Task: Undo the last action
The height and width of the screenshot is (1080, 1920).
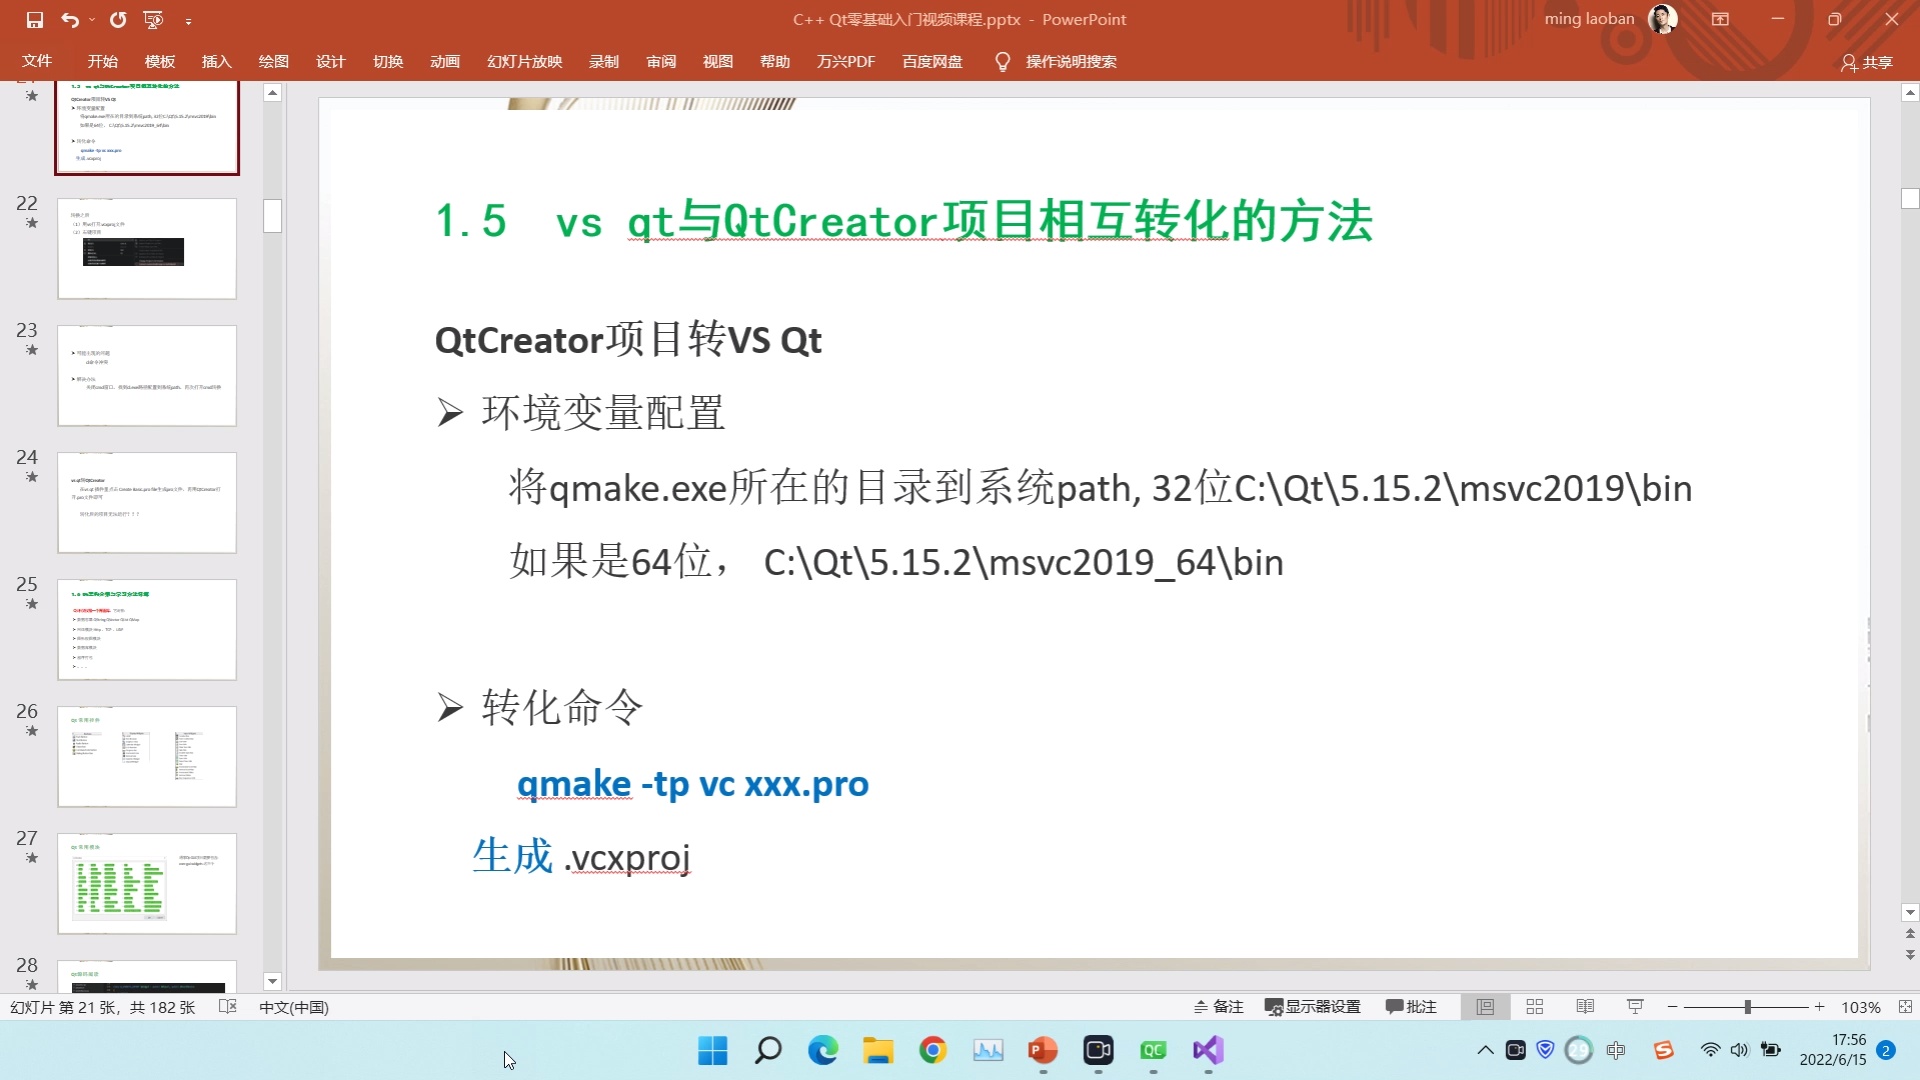Action: tap(68, 19)
